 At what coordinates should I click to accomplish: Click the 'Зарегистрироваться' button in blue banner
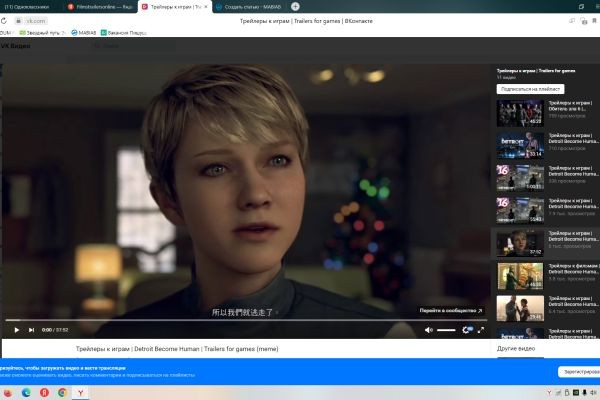[580, 372]
